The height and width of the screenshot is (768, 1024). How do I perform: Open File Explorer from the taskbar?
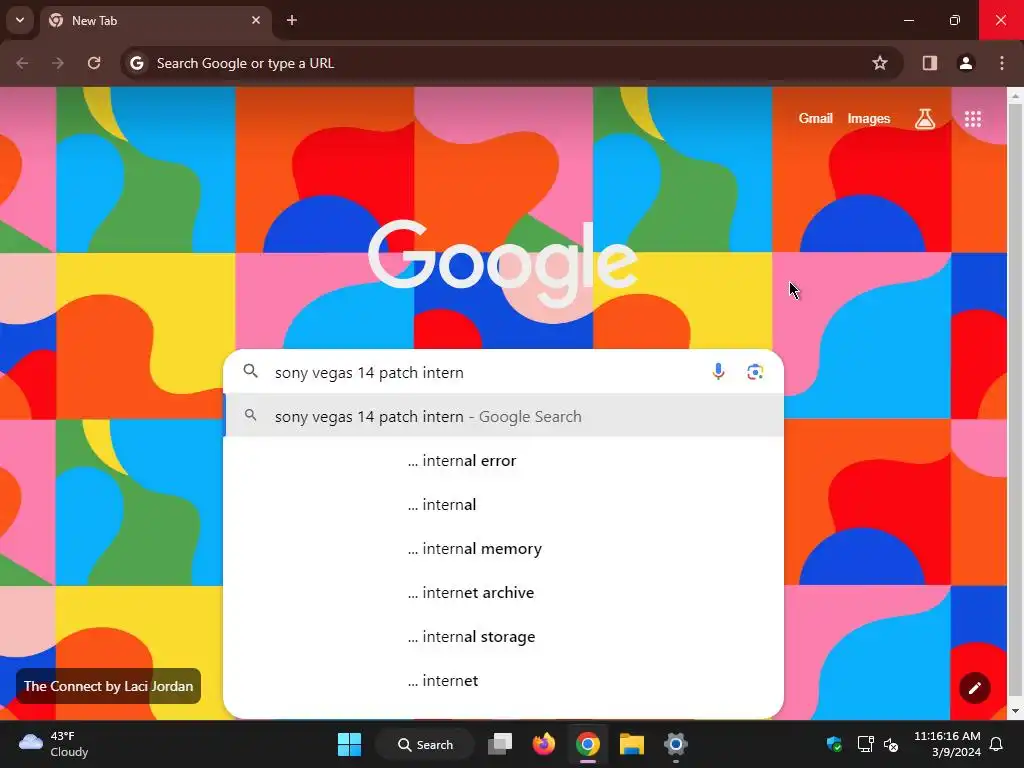(x=632, y=744)
